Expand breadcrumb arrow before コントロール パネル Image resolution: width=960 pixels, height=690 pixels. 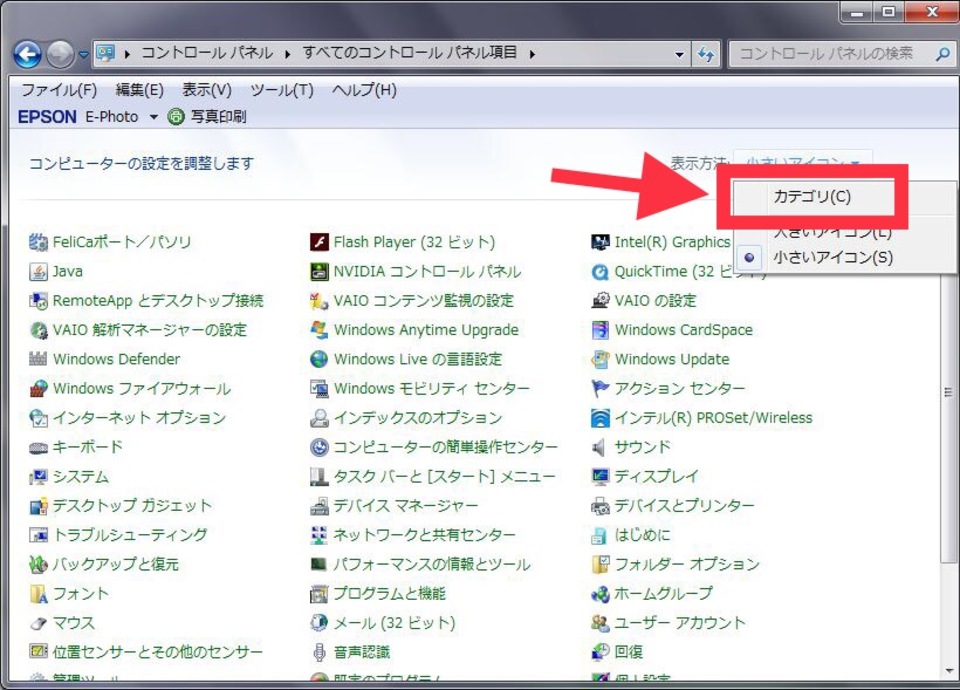click(x=127, y=54)
